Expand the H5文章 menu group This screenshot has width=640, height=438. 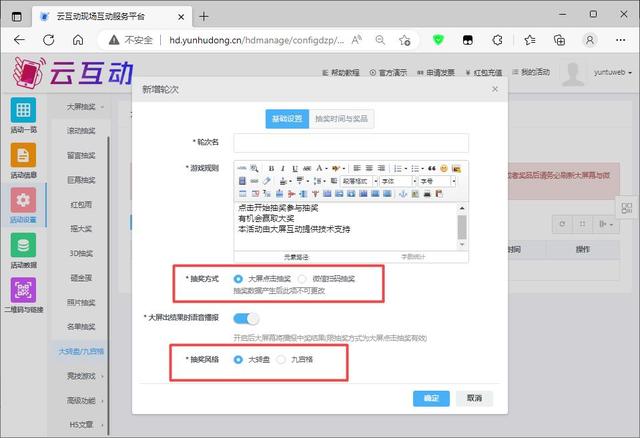click(x=84, y=425)
